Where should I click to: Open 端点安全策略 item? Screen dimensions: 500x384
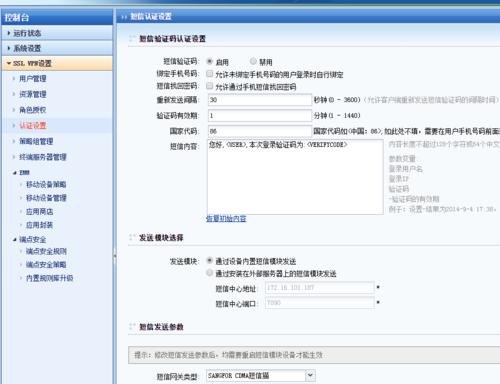[x=46, y=265]
